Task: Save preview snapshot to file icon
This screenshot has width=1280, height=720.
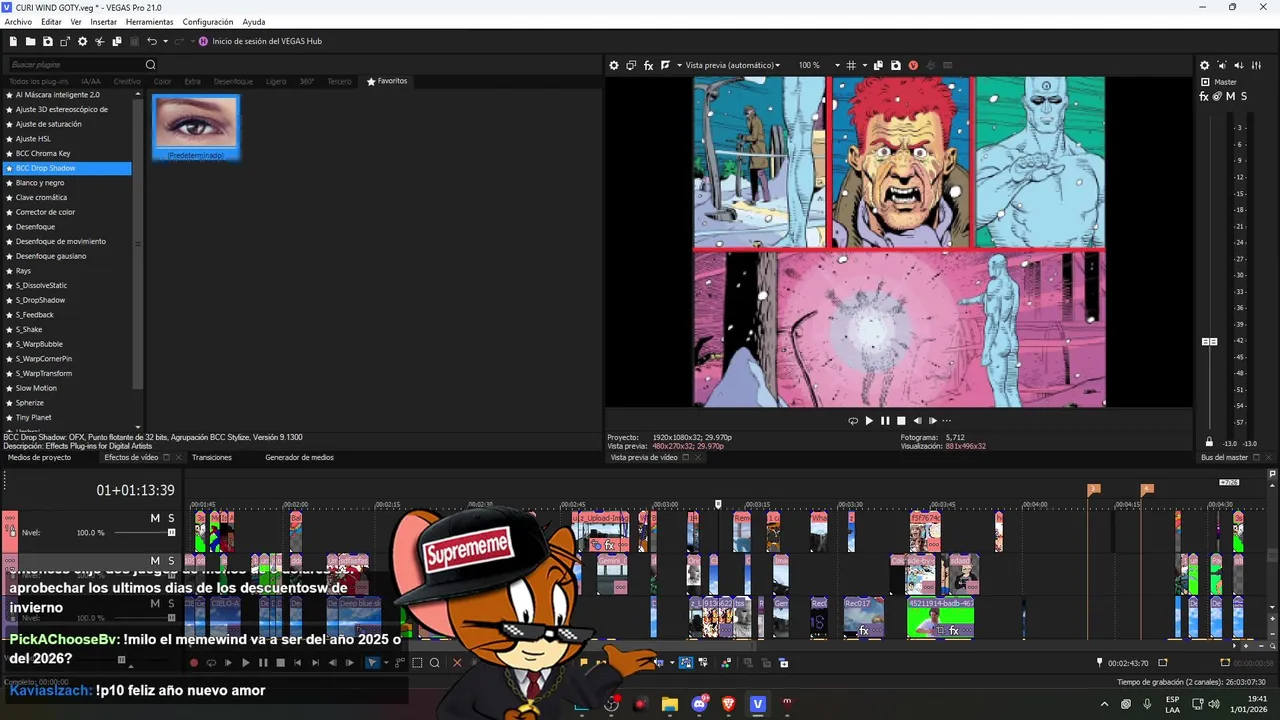Action: tap(895, 65)
